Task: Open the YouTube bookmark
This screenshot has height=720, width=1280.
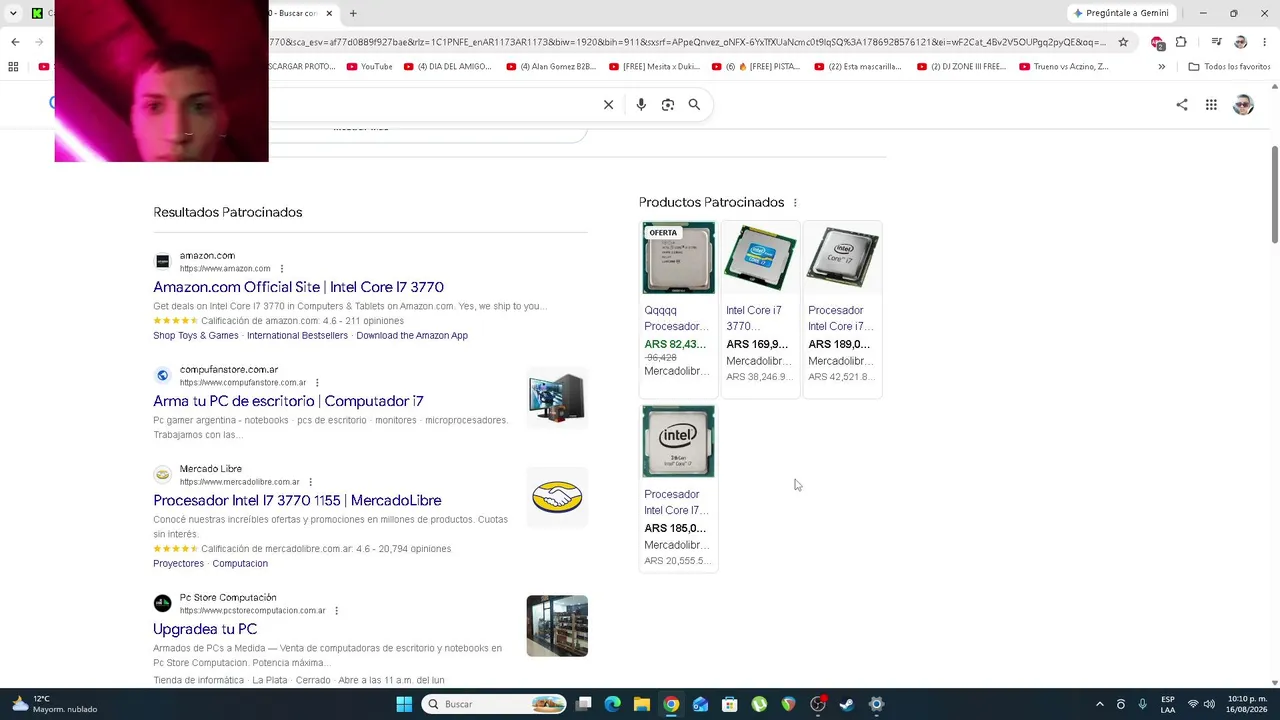Action: pos(369,67)
